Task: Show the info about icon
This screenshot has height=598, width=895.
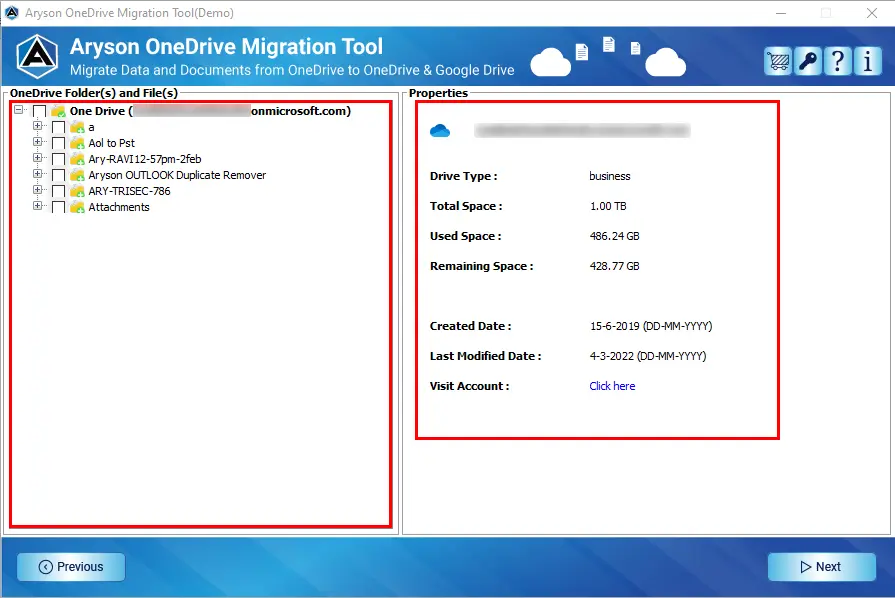Action: tap(868, 60)
